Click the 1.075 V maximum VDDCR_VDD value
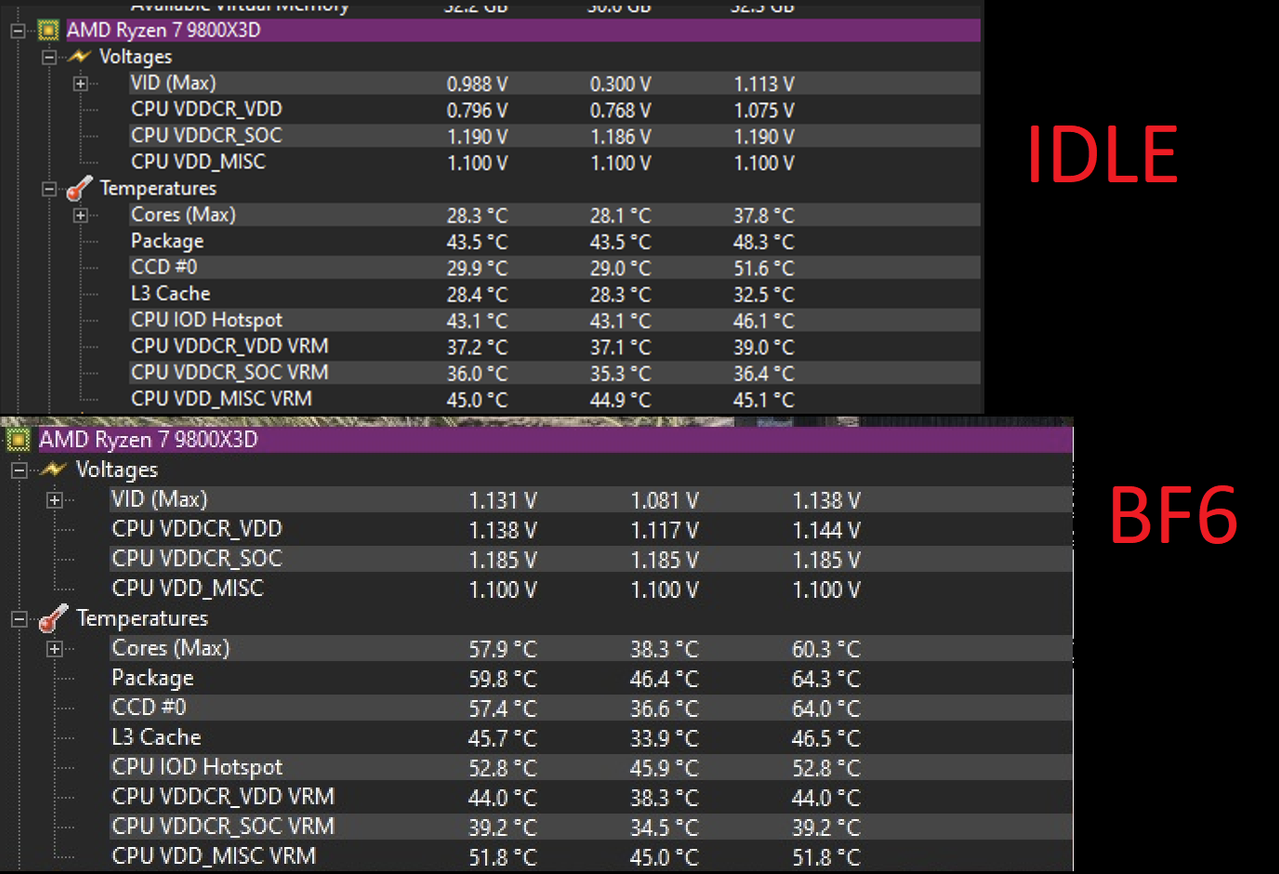This screenshot has width=1279, height=874. click(764, 110)
